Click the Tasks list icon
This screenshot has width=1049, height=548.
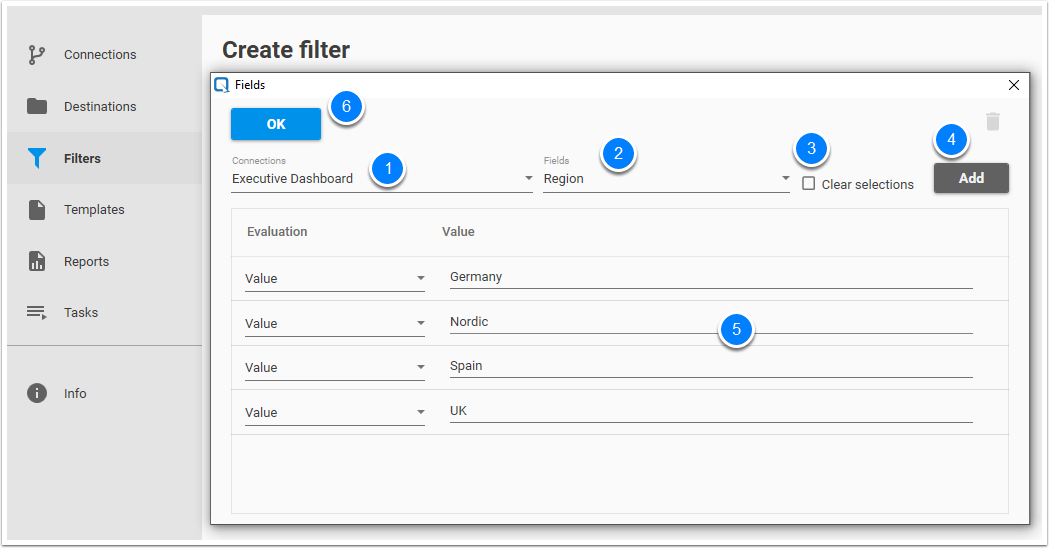pos(37,312)
